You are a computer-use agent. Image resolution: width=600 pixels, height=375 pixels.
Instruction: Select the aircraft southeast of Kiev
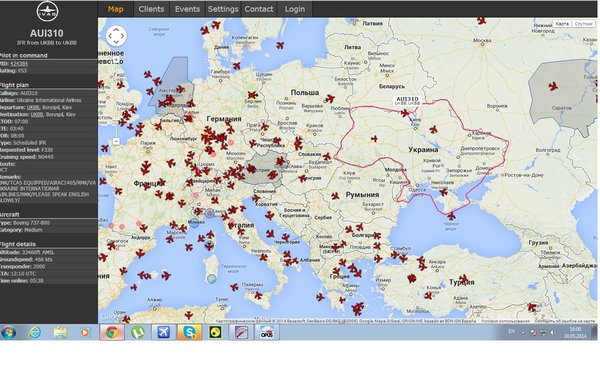[x=433, y=129]
